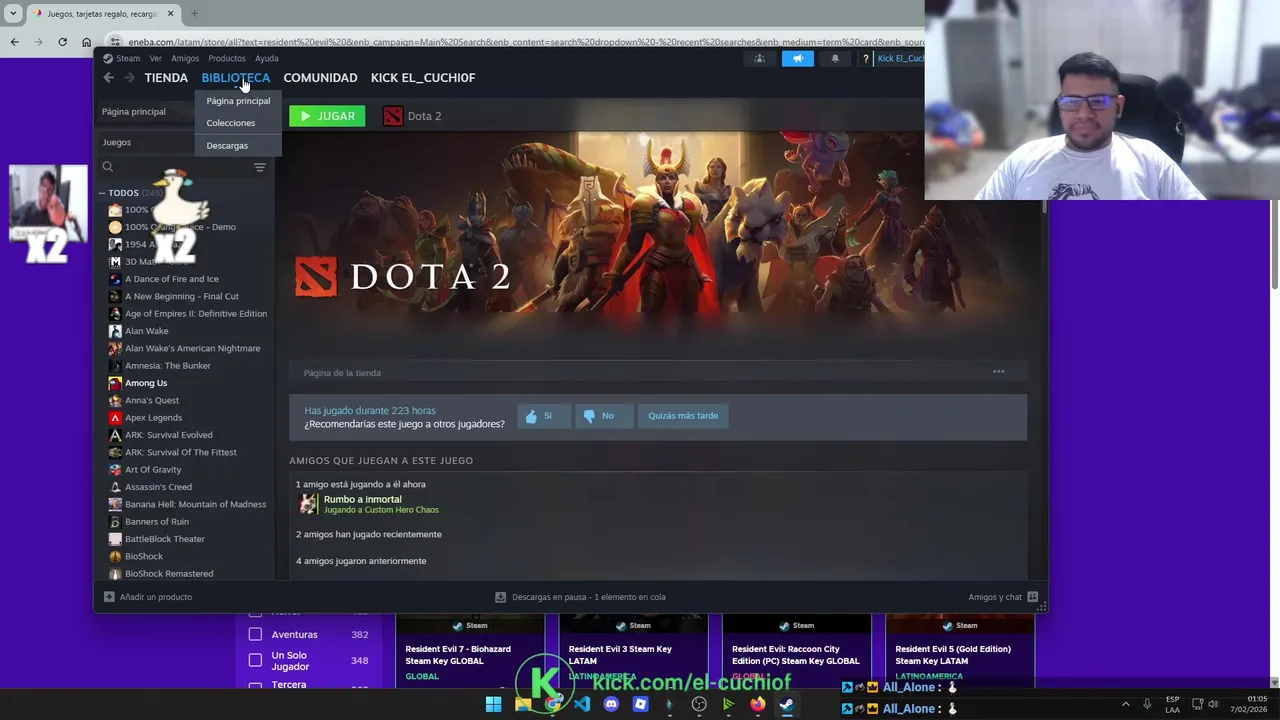The width and height of the screenshot is (1280, 720).
Task: Open Visual Studio Code from taskbar
Action: click(x=582, y=704)
